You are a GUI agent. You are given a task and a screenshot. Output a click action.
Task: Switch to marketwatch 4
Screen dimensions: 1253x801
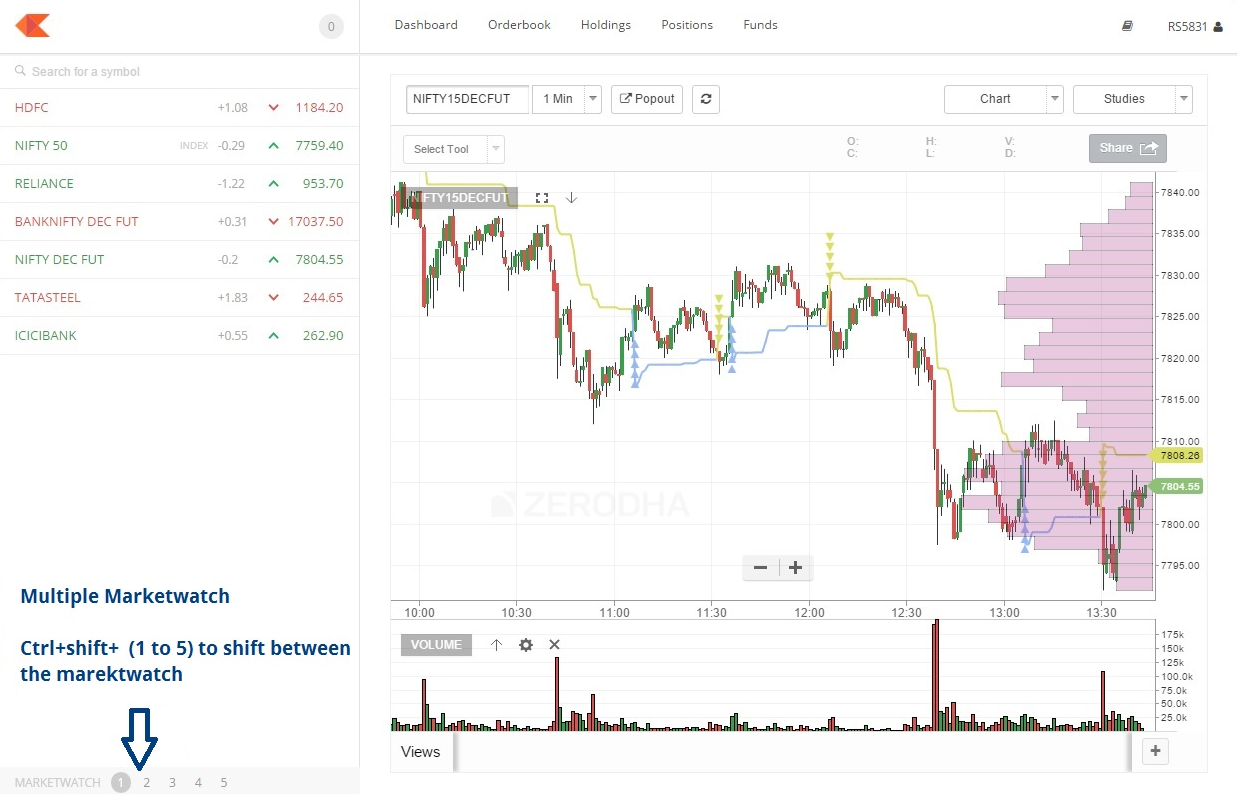coord(198,783)
